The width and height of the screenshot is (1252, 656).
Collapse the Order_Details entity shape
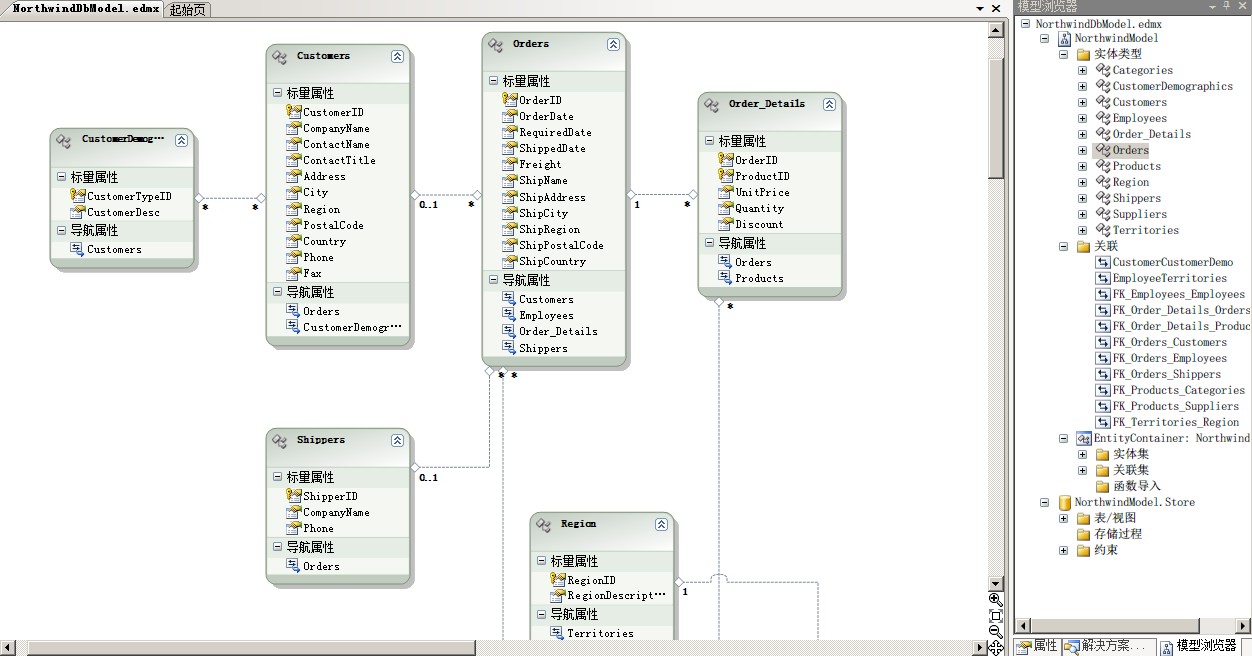[829, 104]
